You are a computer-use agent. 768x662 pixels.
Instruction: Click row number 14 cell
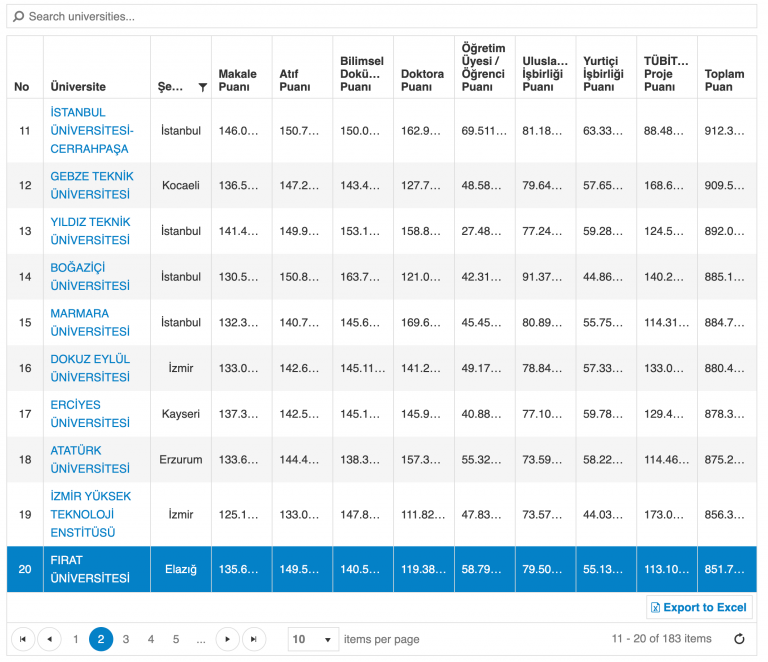point(25,277)
